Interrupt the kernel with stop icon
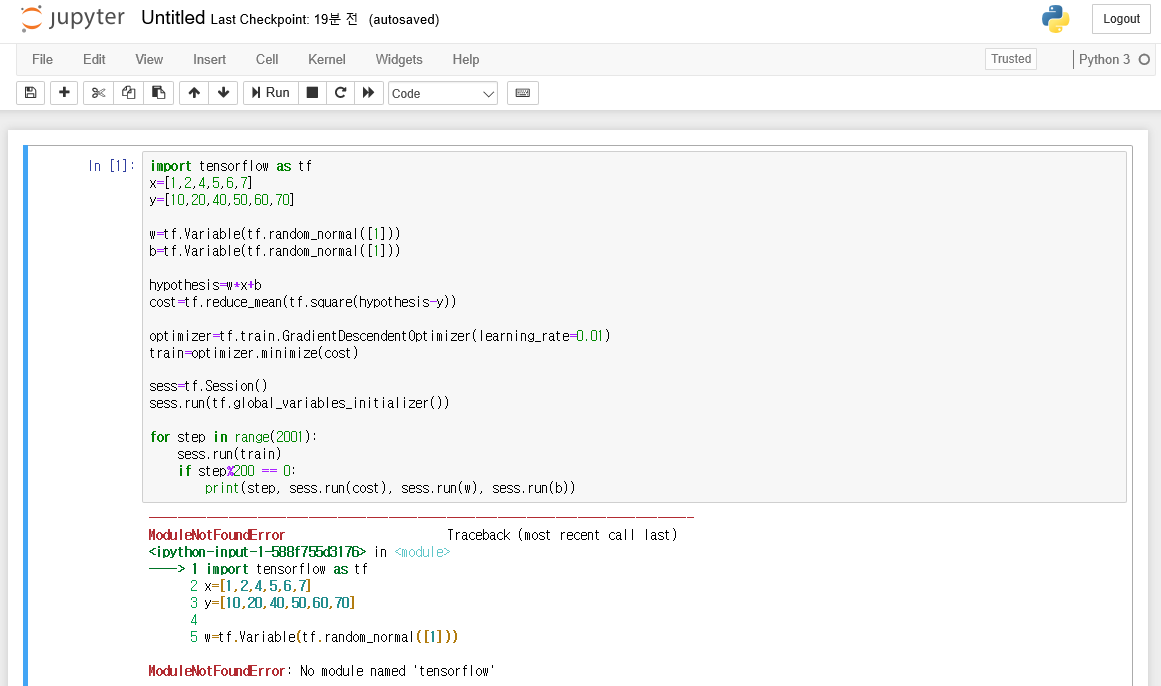 click(x=312, y=93)
